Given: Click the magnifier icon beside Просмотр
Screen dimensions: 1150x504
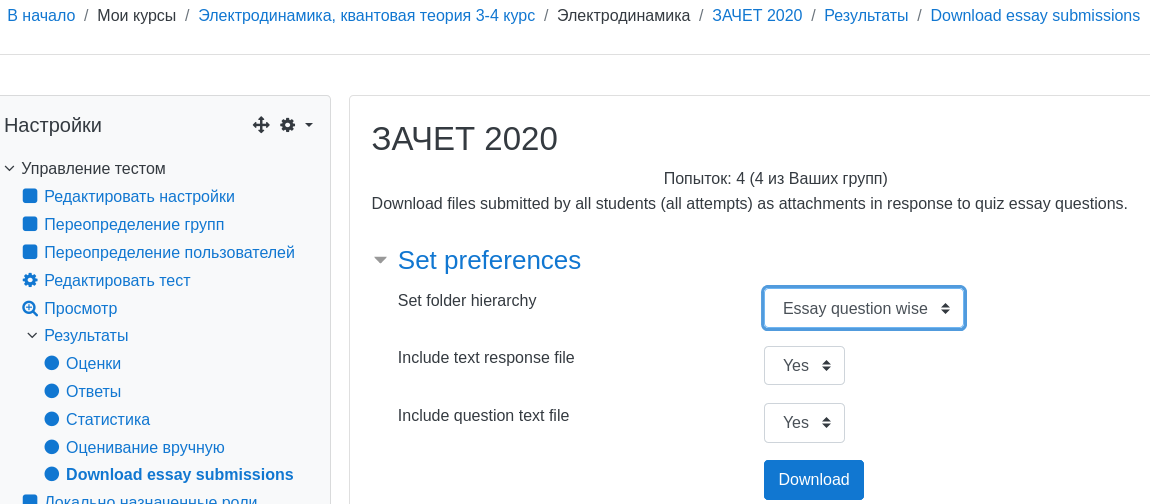Looking at the screenshot, I should 30,308.
